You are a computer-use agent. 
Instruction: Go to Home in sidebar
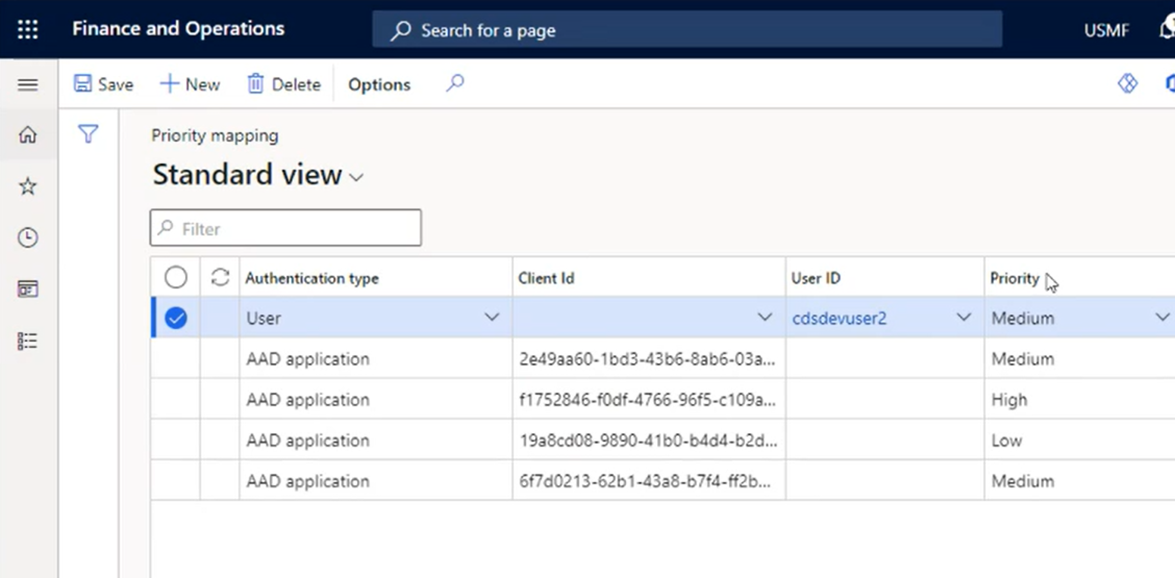point(28,135)
